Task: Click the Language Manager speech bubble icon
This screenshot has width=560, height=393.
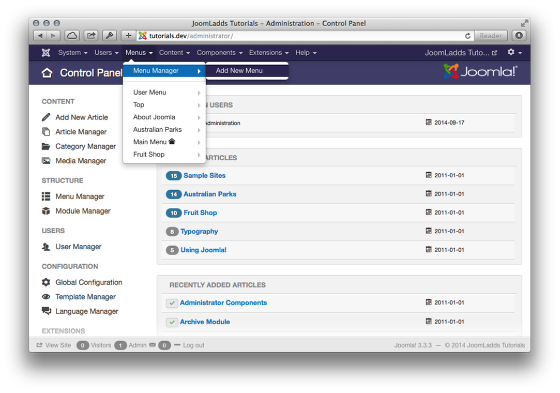Action: tap(46, 311)
